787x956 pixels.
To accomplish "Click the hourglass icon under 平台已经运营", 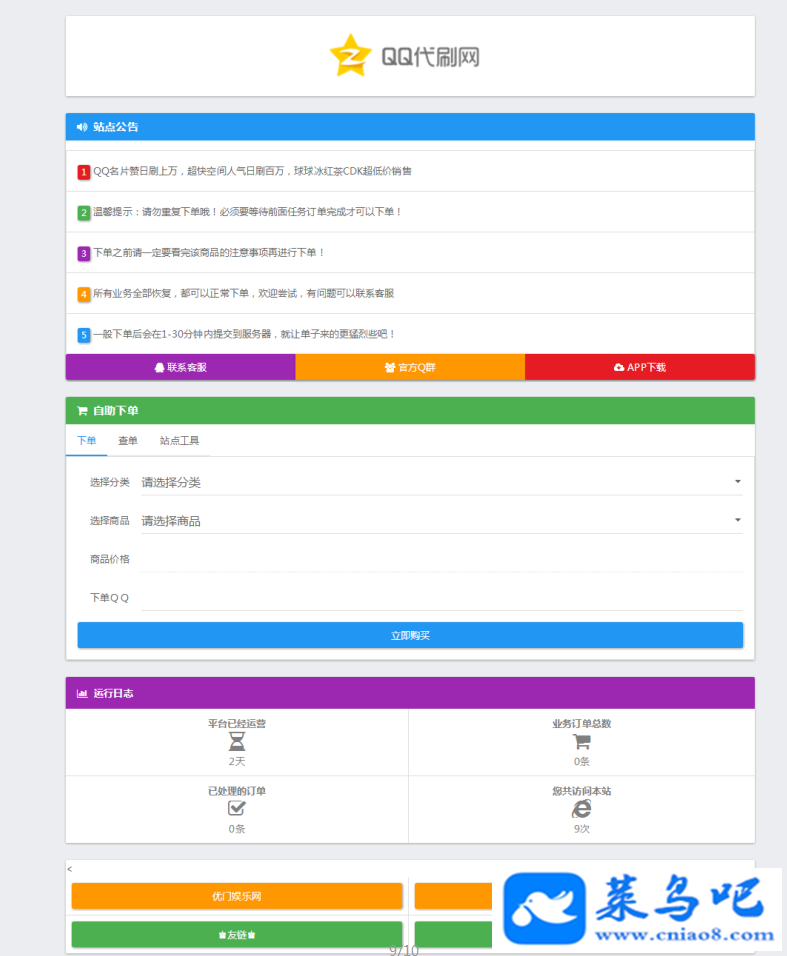I will click(x=237, y=742).
